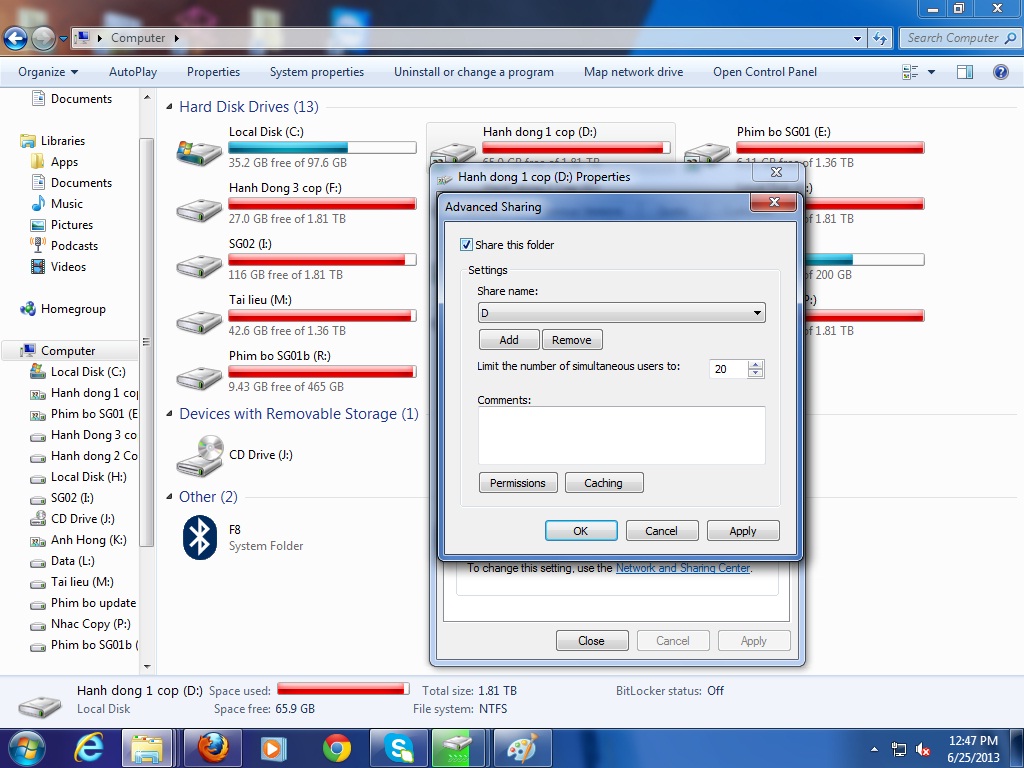
Task: Confirm Advanced Sharing with OK
Action: click(x=581, y=531)
